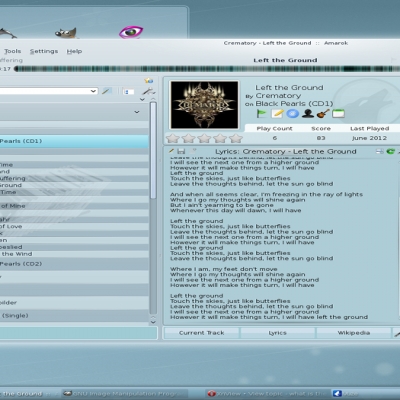This screenshot has height=400, width=400.
Task: Select the highlighted Pearls (CD1) album row
Action: click(74, 141)
